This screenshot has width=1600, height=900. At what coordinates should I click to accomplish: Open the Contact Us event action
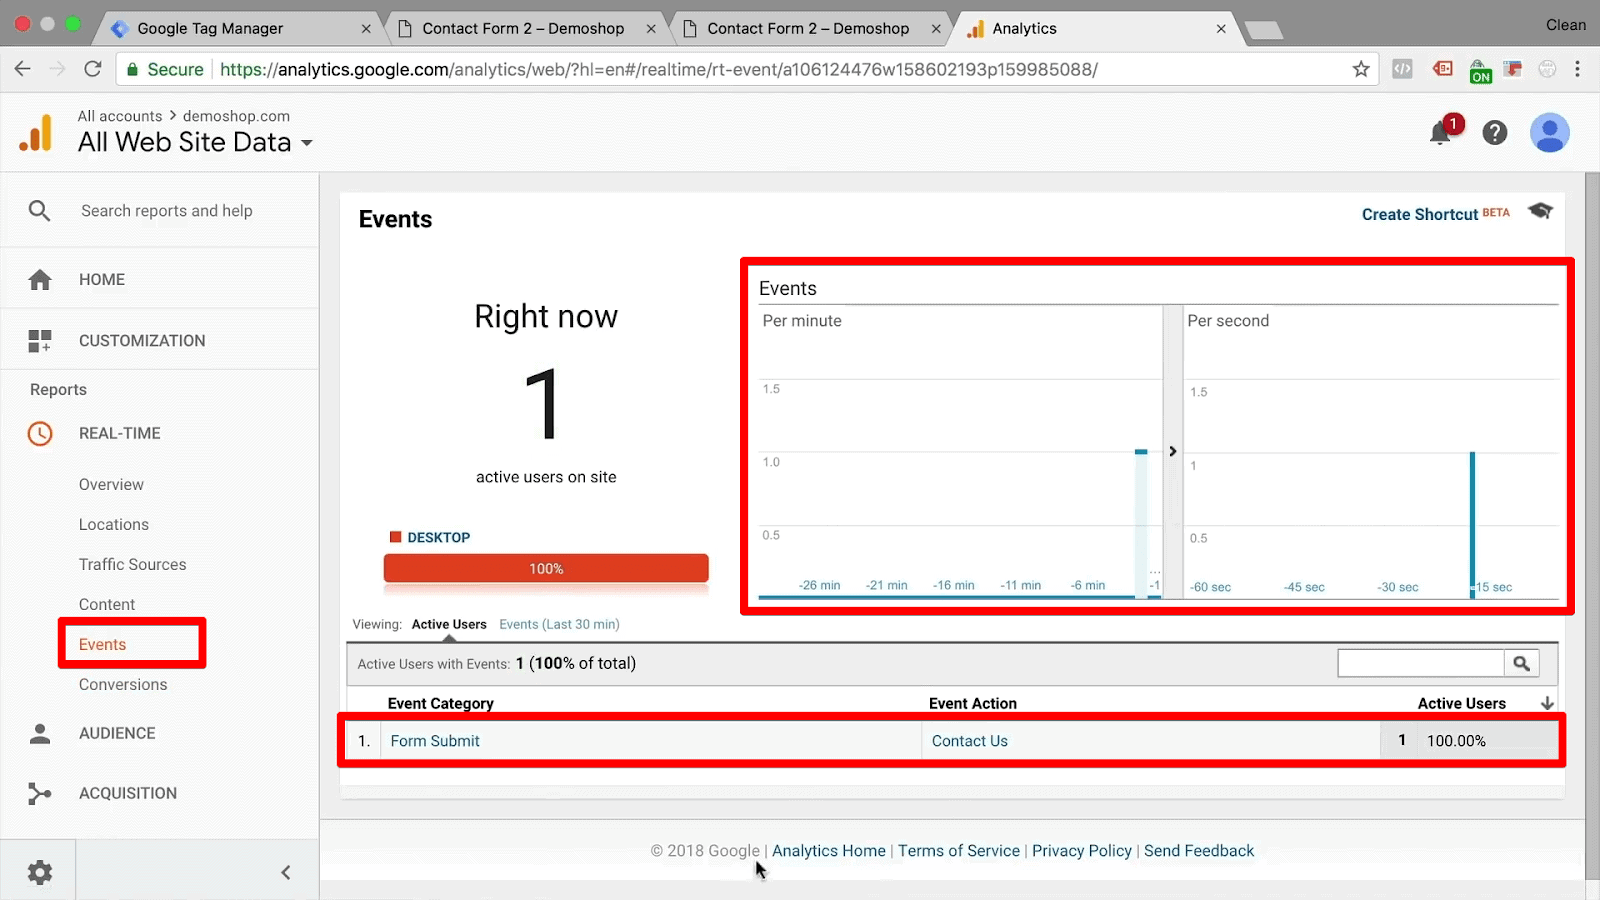click(969, 740)
